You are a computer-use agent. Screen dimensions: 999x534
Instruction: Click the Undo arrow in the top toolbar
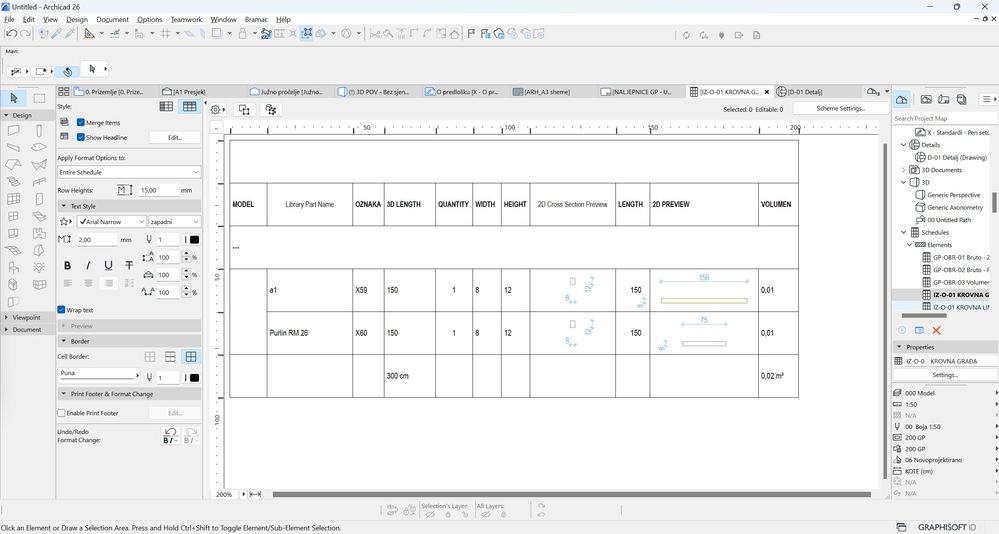click(x=11, y=34)
